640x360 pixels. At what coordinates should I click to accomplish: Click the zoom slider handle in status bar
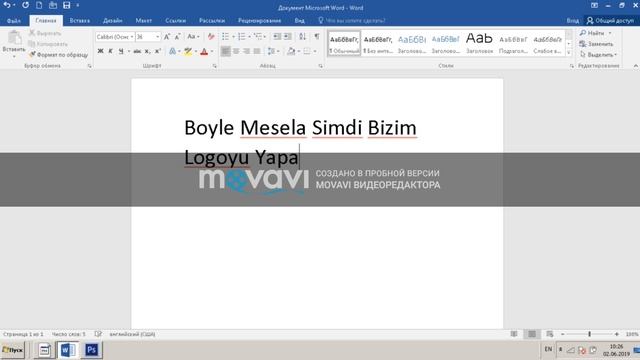click(x=589, y=334)
